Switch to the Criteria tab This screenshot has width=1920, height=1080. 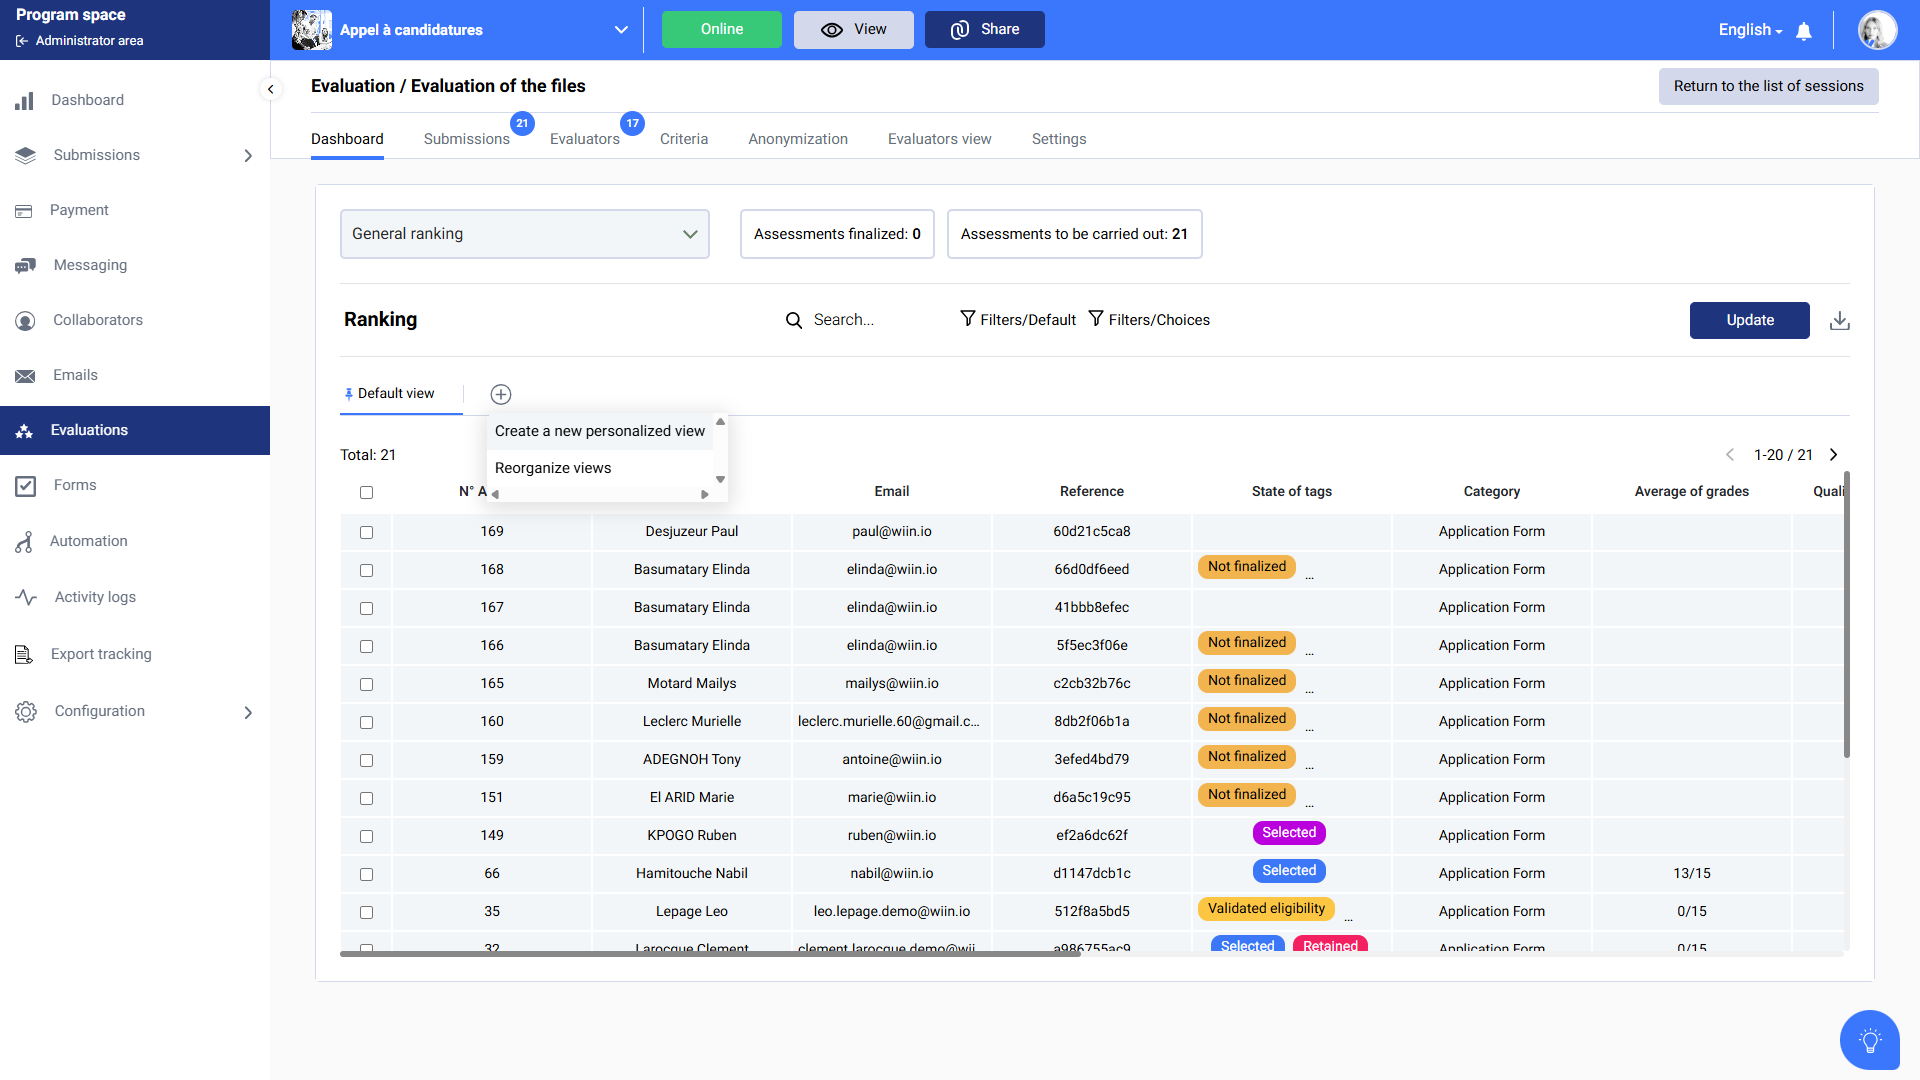[683, 139]
